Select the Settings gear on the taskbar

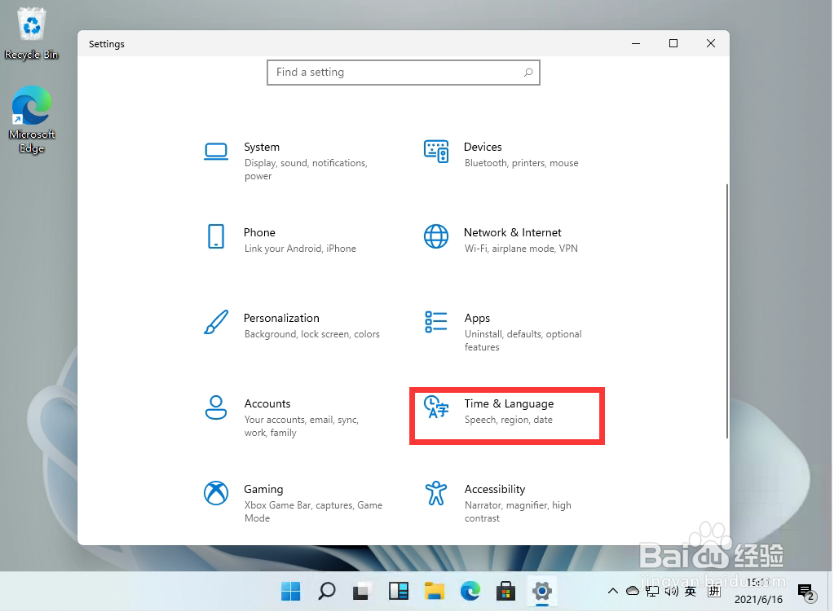pyautogui.click(x=542, y=591)
